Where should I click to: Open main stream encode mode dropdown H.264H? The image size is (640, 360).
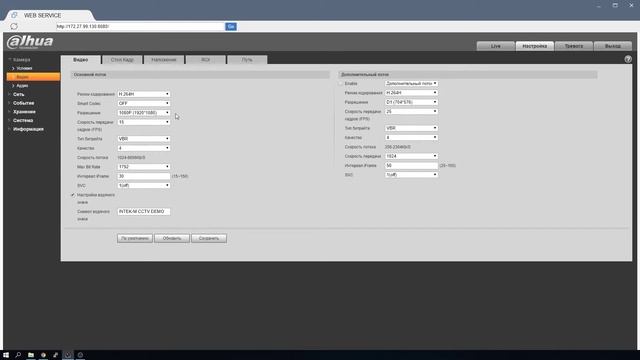[x=144, y=94]
